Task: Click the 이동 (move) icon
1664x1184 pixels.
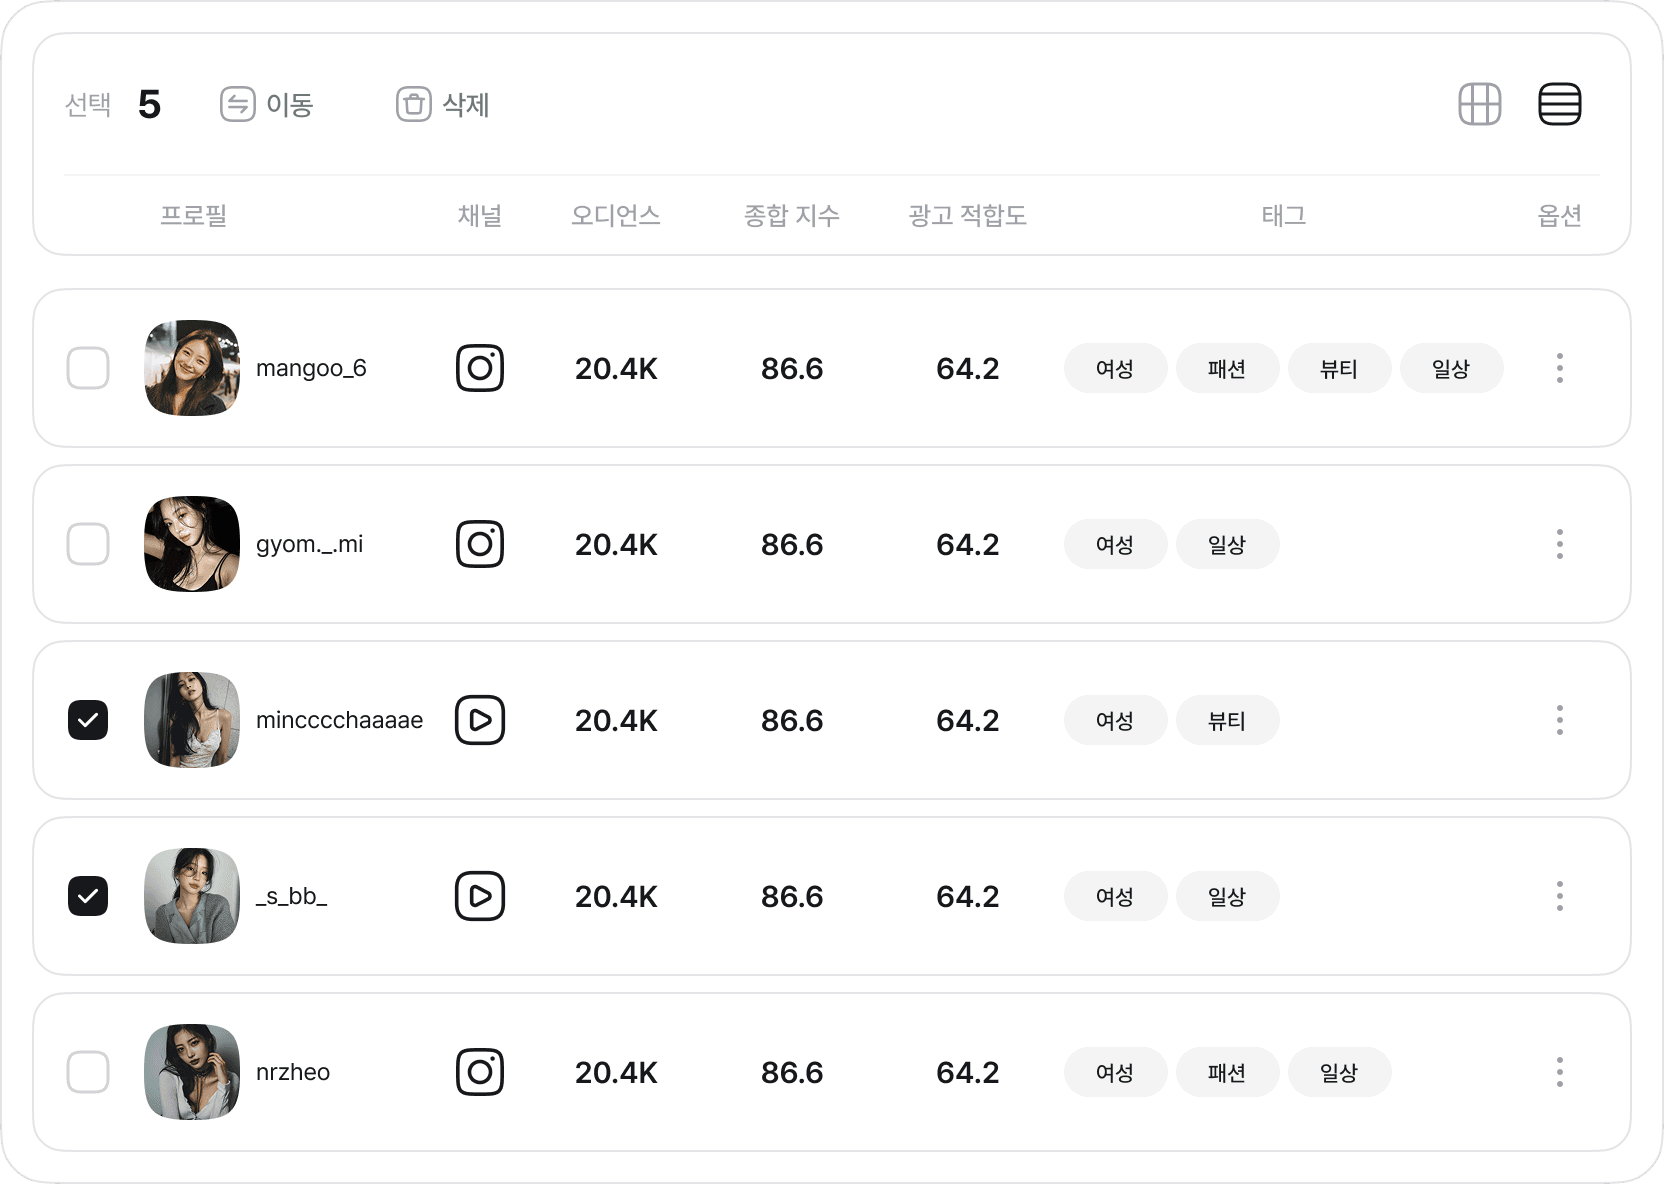Action: (x=238, y=104)
